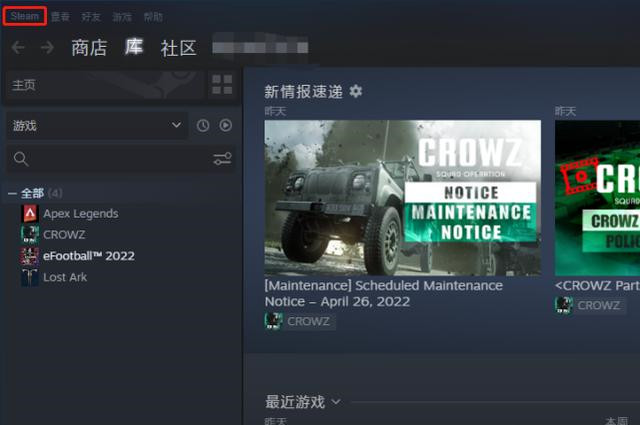Open the 游戏 menu in menu bar

(x=122, y=17)
